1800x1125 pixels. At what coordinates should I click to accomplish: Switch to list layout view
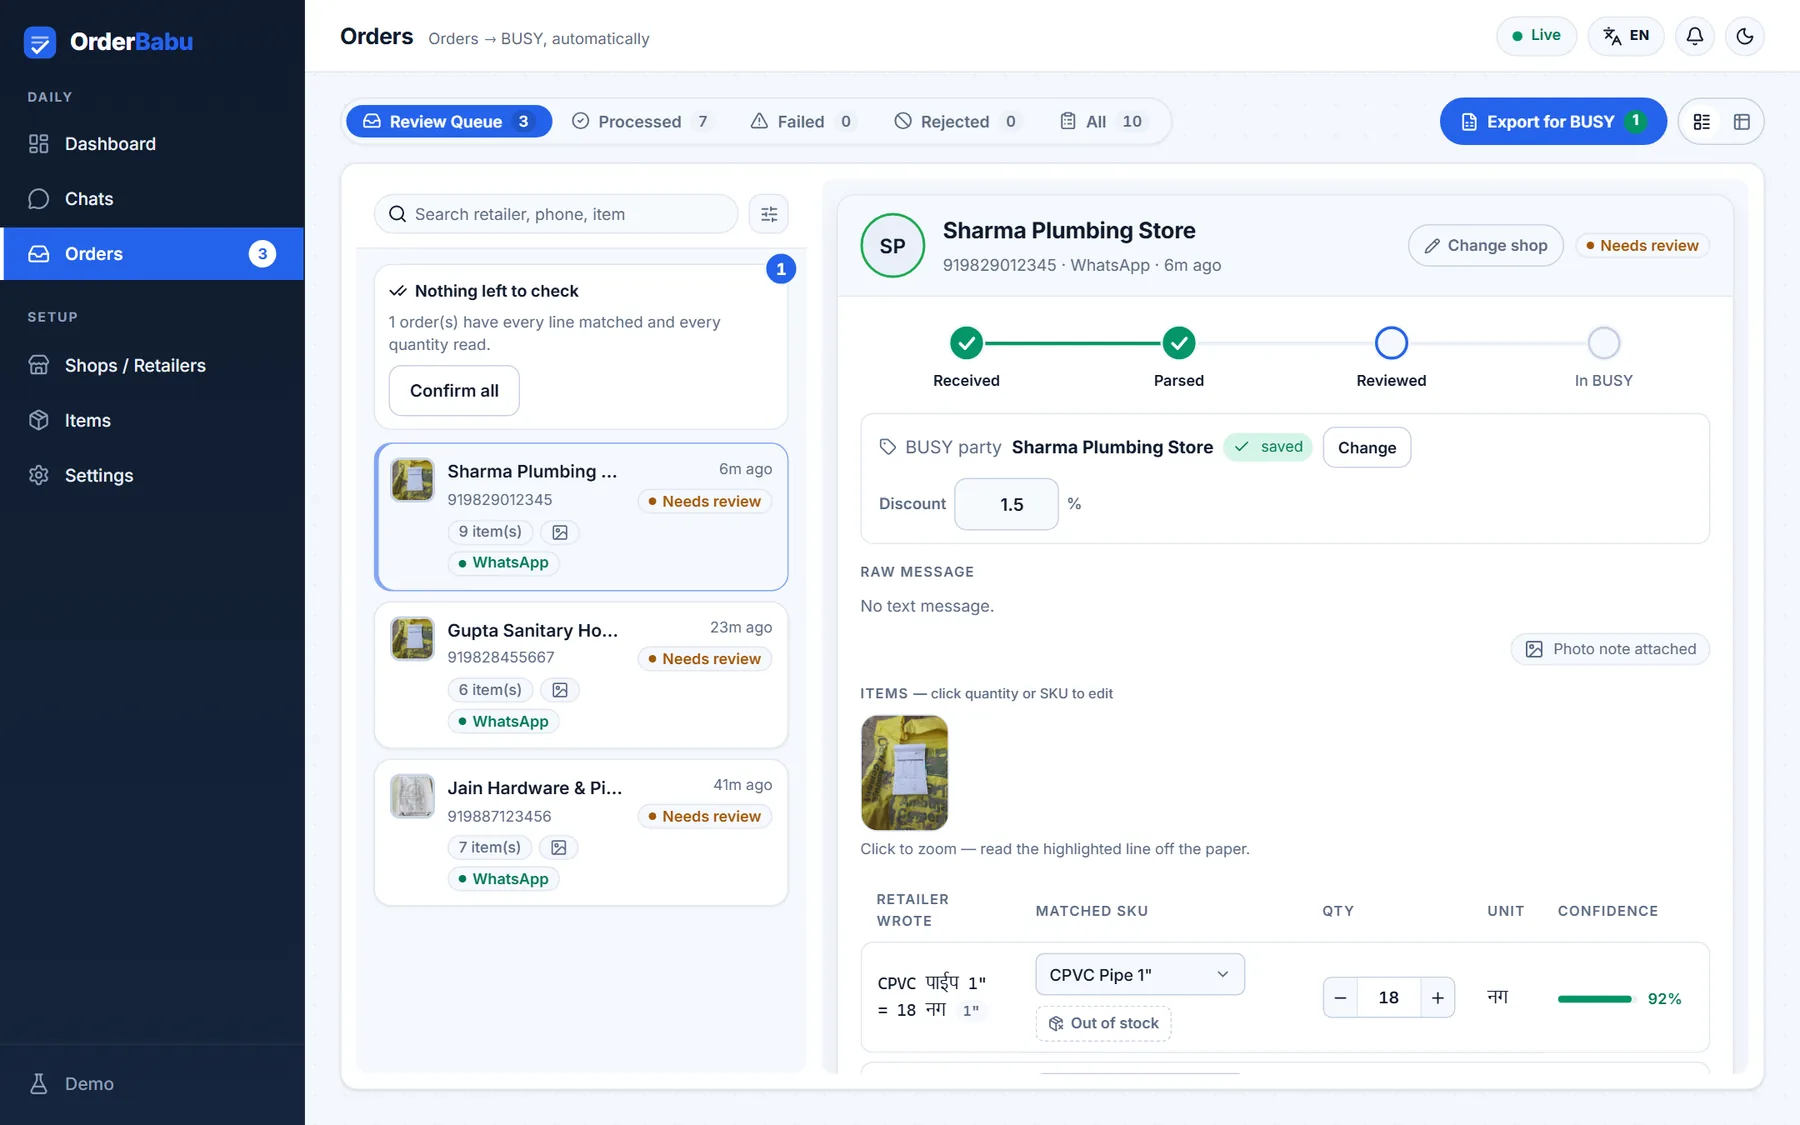tap(1702, 122)
